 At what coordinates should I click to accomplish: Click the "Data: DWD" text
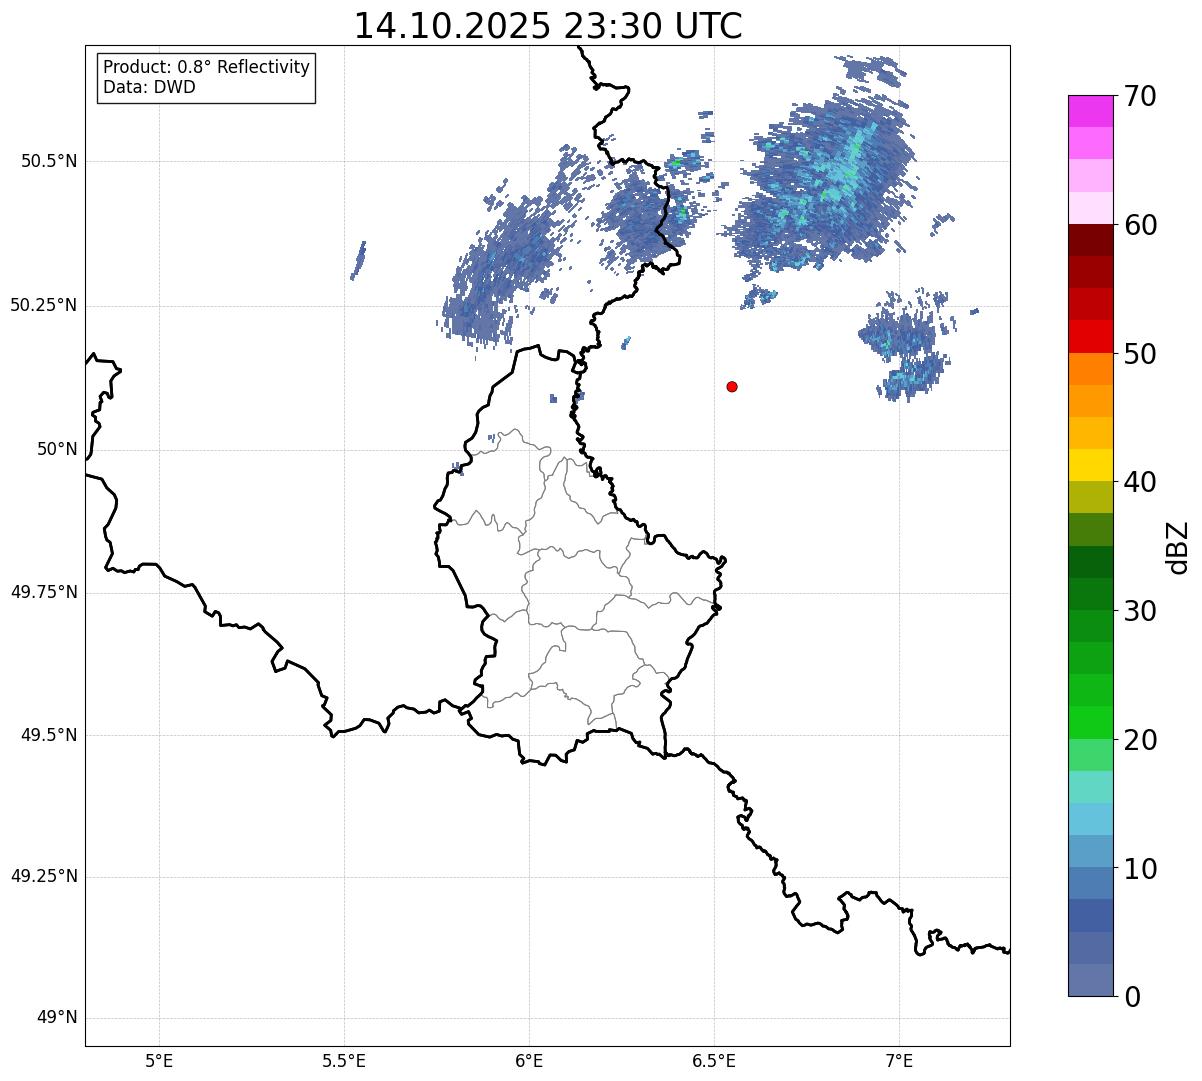149,87
